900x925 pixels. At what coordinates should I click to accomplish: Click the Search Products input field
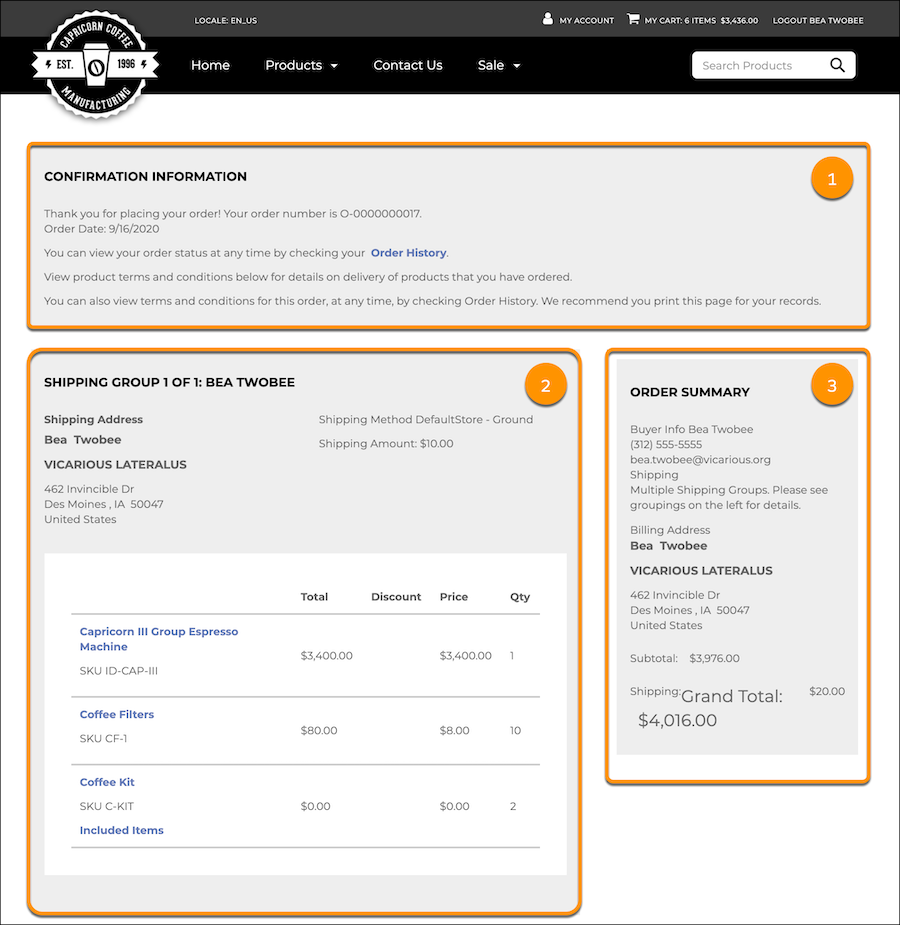[760, 64]
